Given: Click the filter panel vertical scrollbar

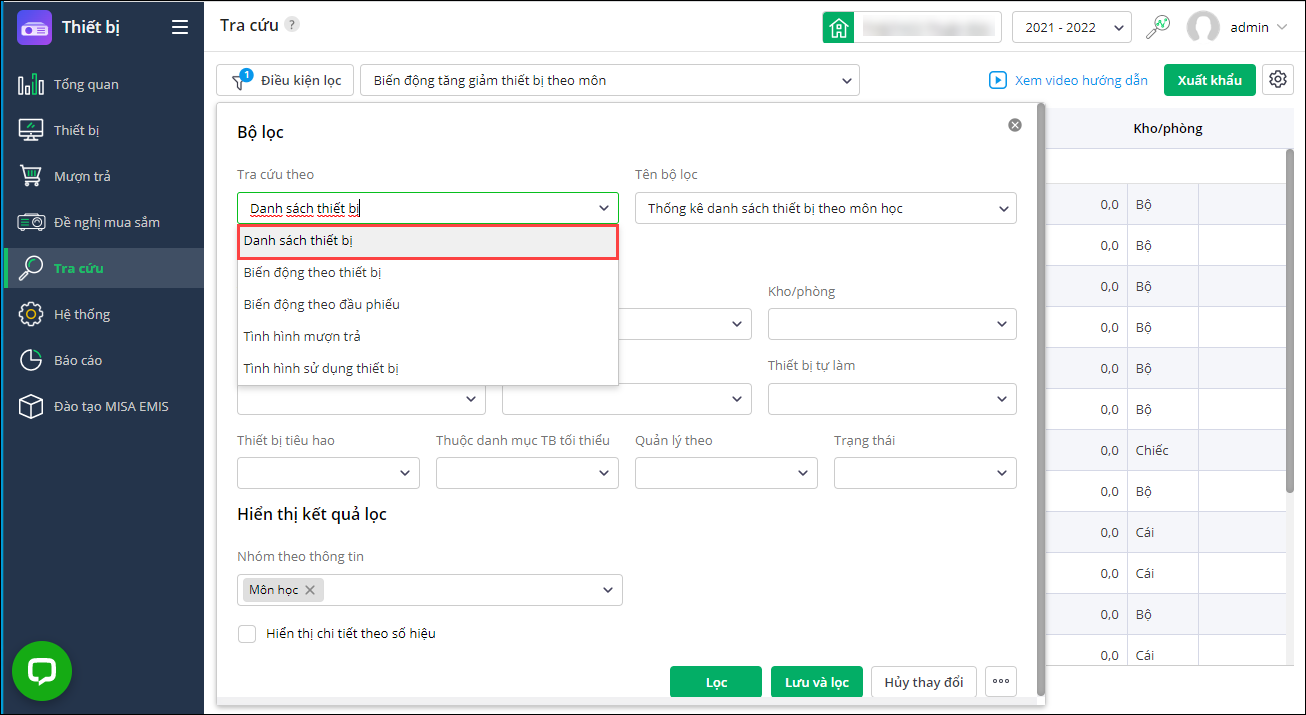Looking at the screenshot, I should [x=1041, y=400].
